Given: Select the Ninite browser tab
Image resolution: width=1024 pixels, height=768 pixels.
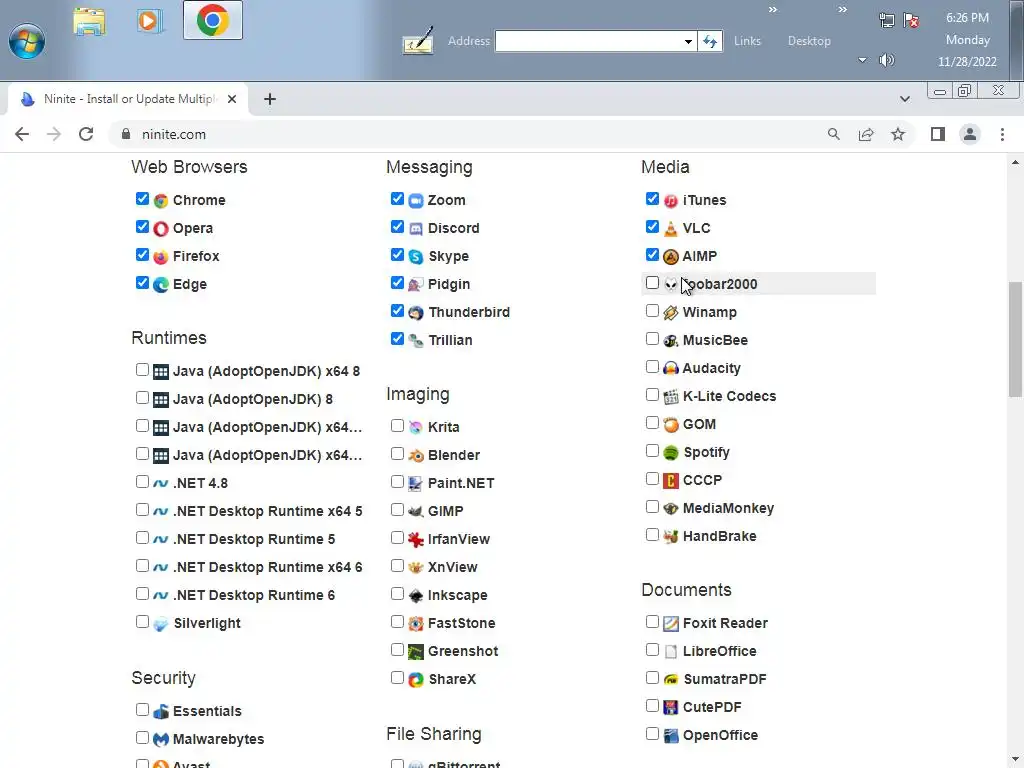Looking at the screenshot, I should coord(128,99).
